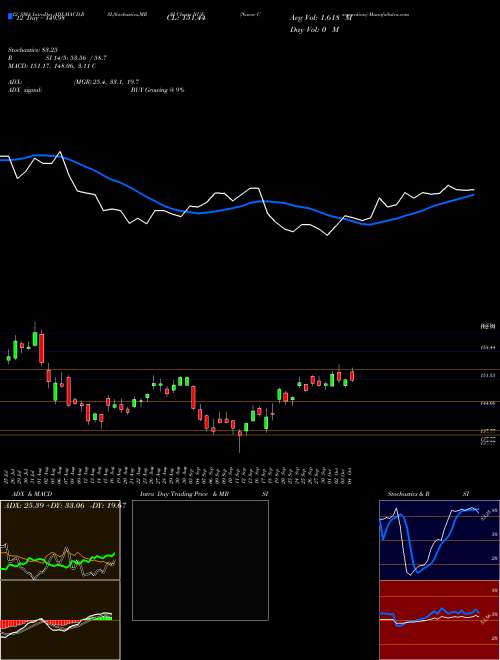The height and width of the screenshot is (660, 500).
Task: Click the 'Stochastics: 83.23' reading
Action: pyautogui.click(x=33, y=49)
